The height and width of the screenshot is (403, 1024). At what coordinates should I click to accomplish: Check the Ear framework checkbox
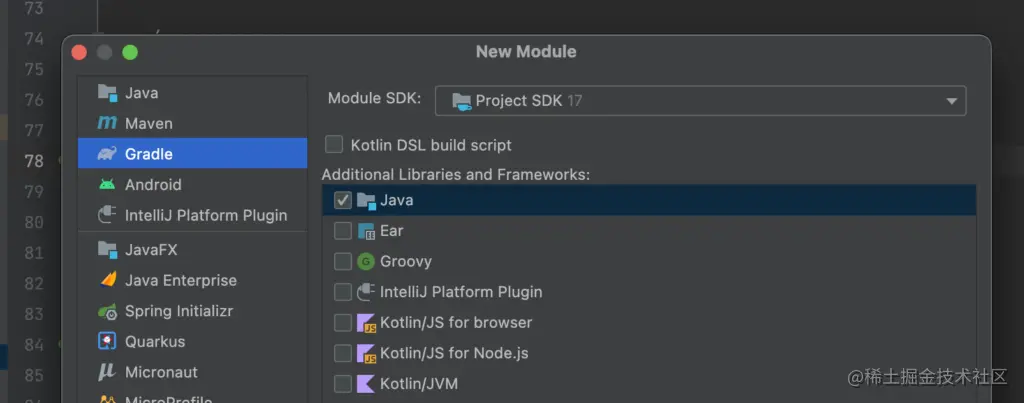point(343,231)
